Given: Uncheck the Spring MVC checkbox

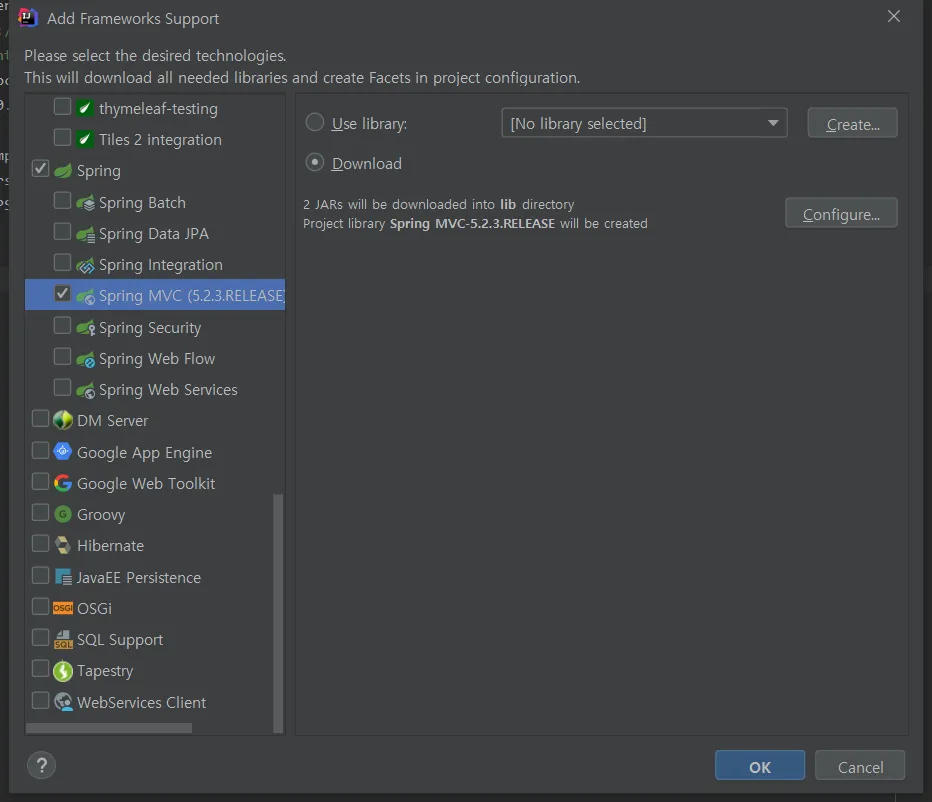Looking at the screenshot, I should [x=62, y=295].
